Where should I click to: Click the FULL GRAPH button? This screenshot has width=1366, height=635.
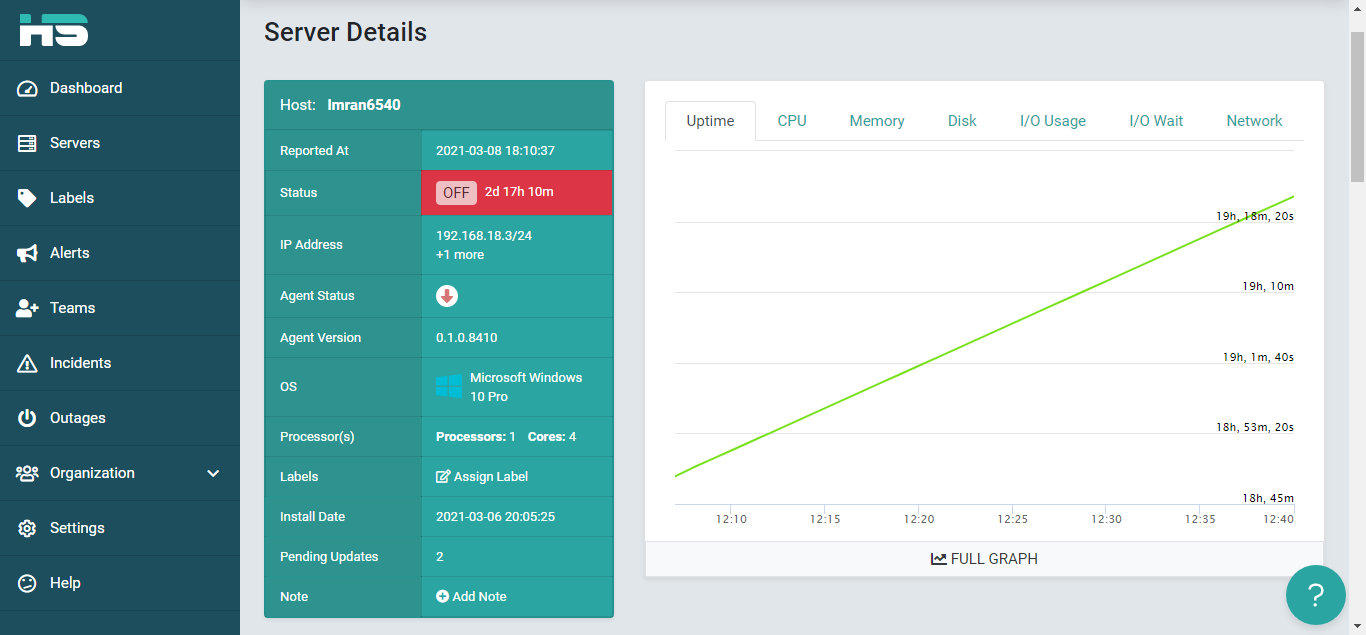[984, 559]
